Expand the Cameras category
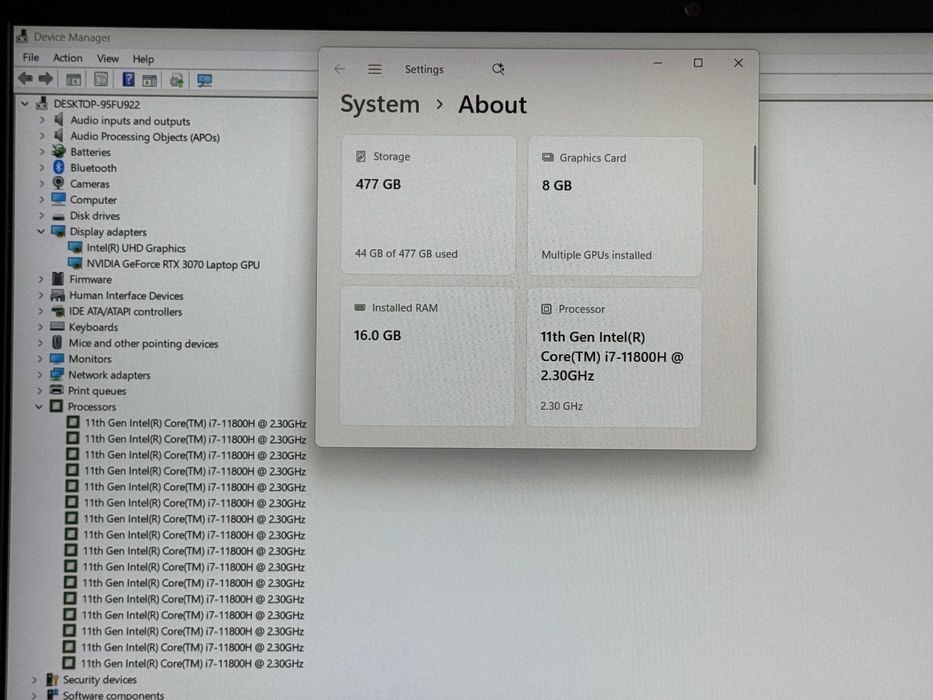The height and width of the screenshot is (700, 933). 42,183
